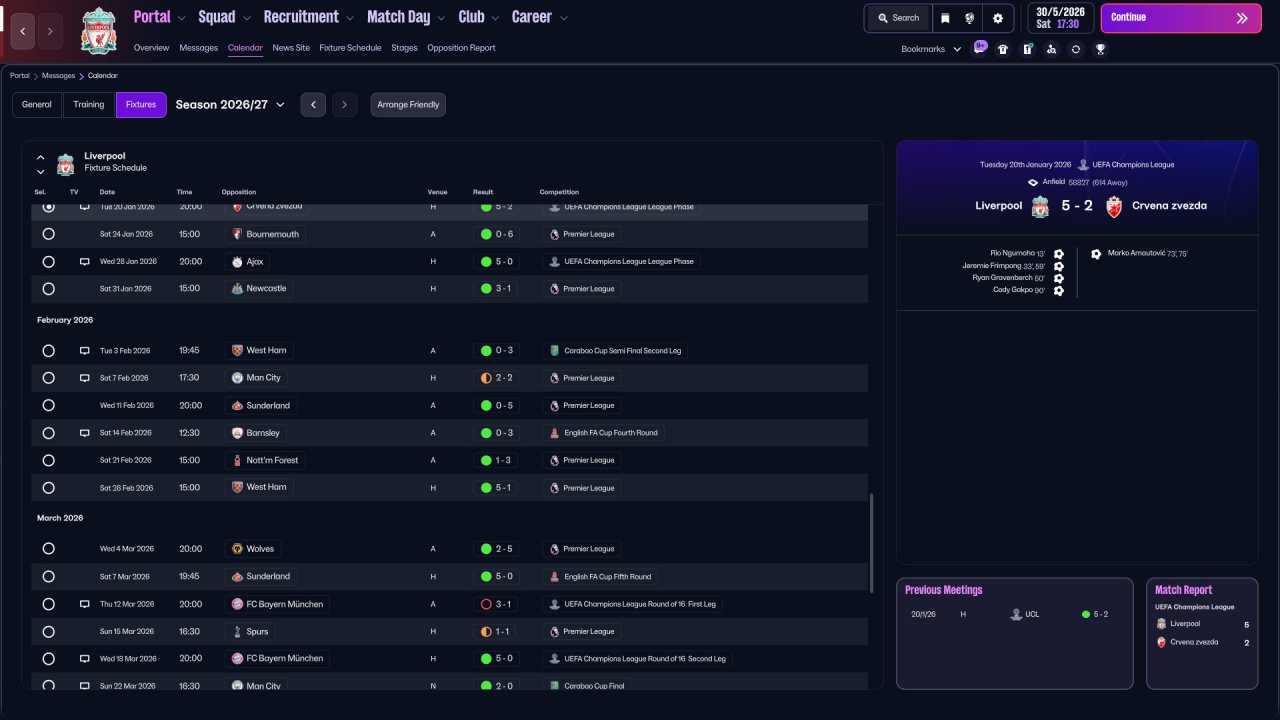Image resolution: width=1280 pixels, height=720 pixels.
Task: Open the bookmark icon beside Search
Action: (x=945, y=18)
